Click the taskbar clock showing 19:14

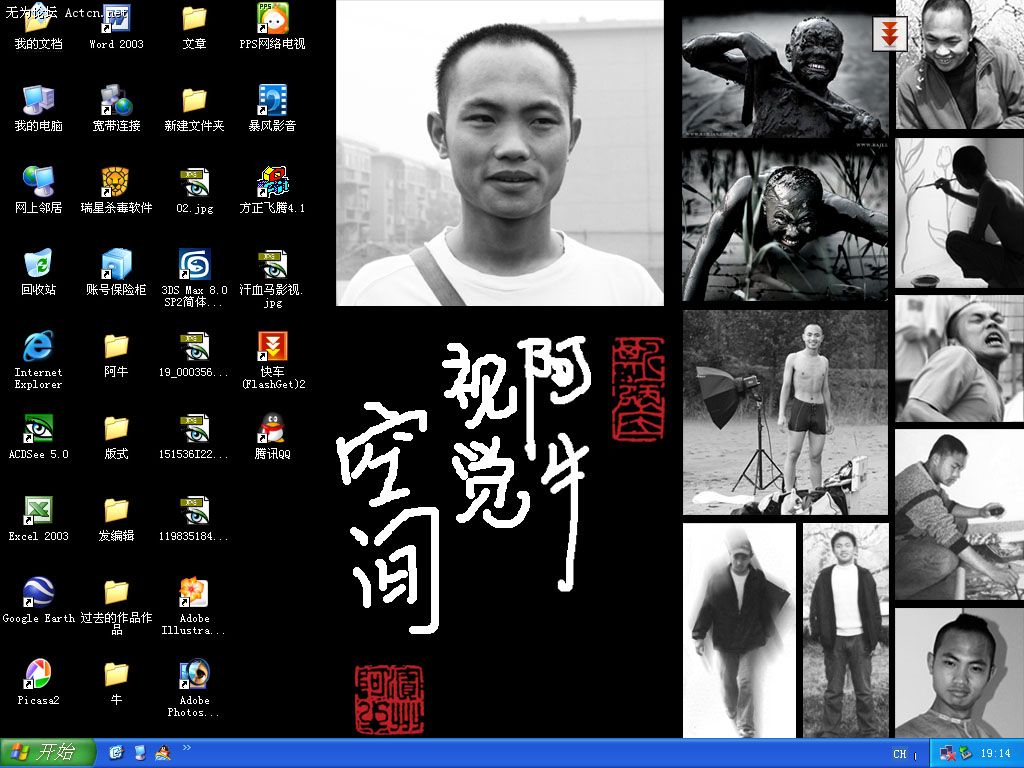pos(995,754)
